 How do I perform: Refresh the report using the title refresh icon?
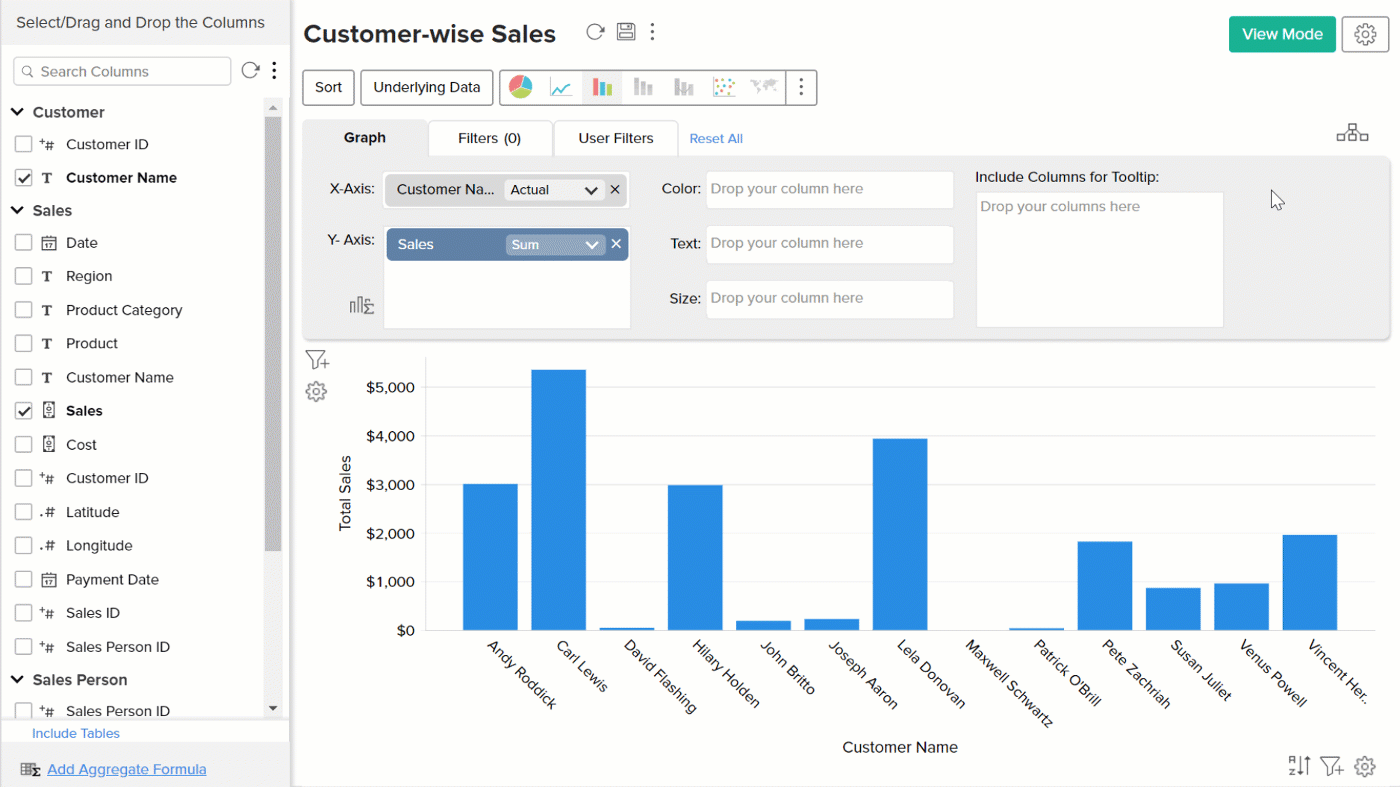[595, 32]
